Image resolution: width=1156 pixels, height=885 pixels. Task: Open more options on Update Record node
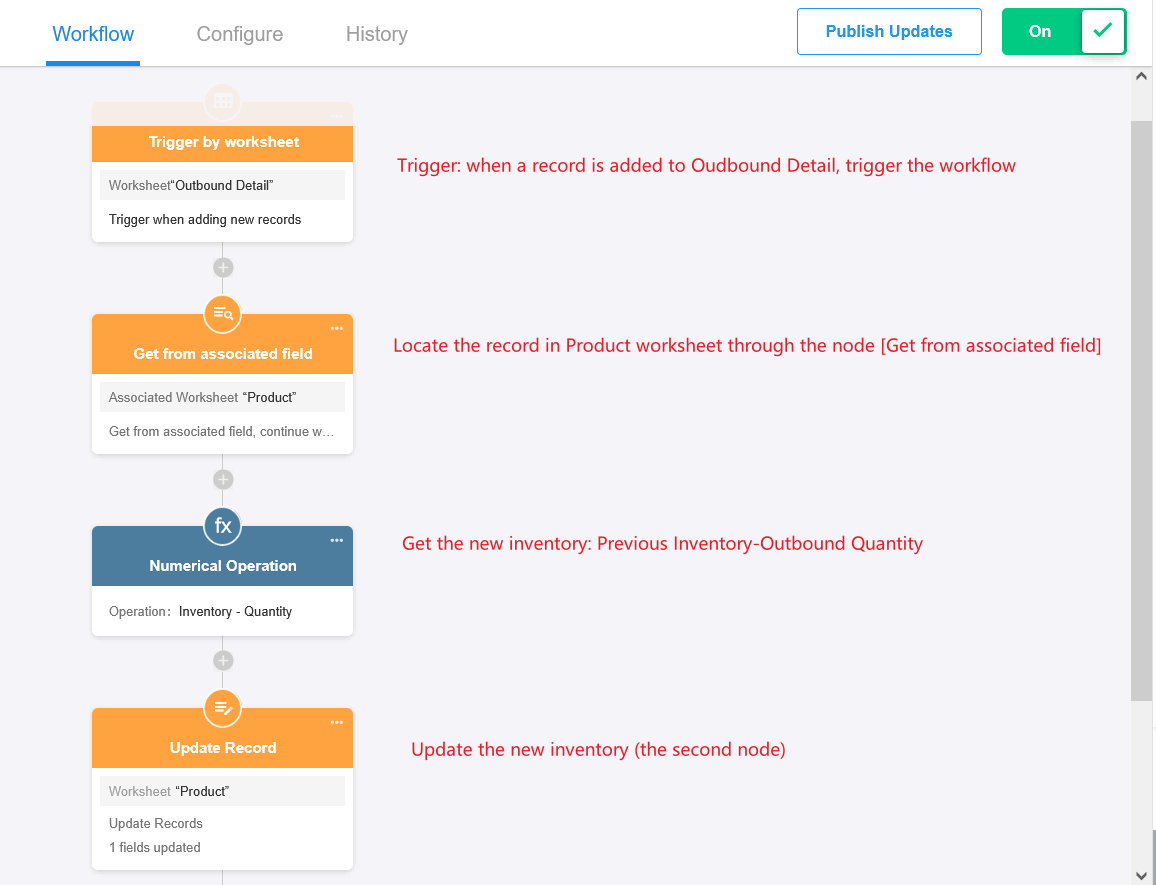pos(337,723)
